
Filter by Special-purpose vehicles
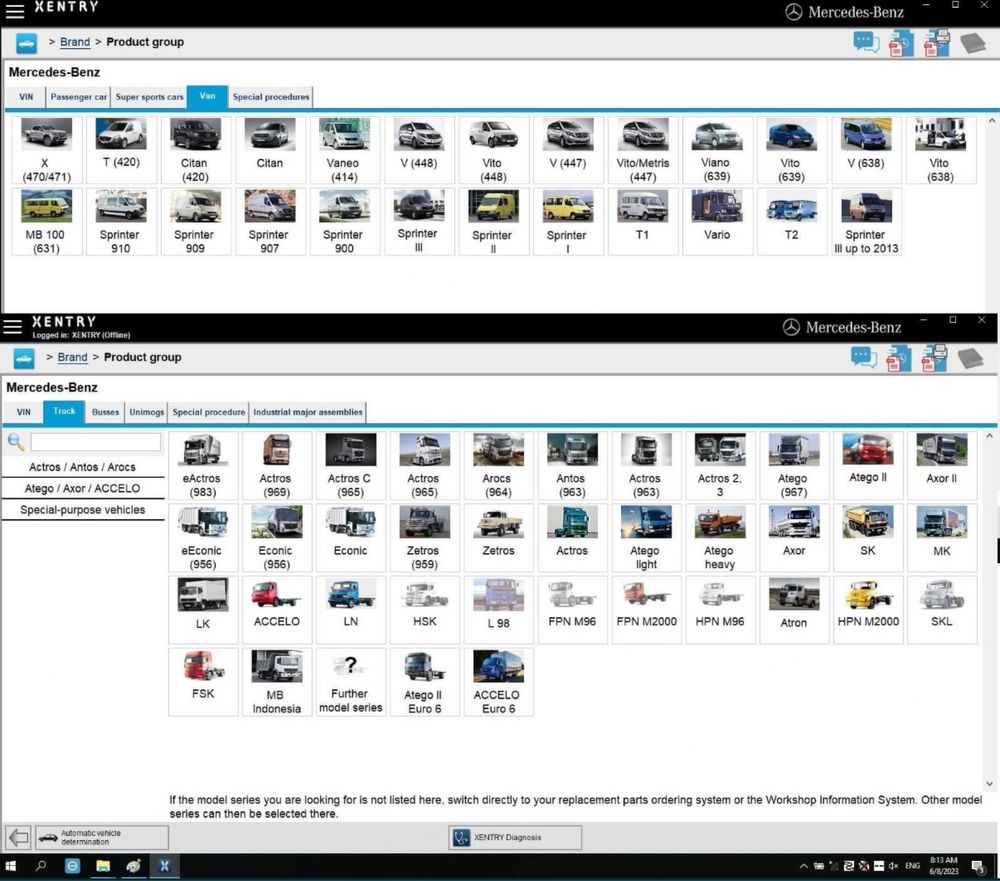82,510
